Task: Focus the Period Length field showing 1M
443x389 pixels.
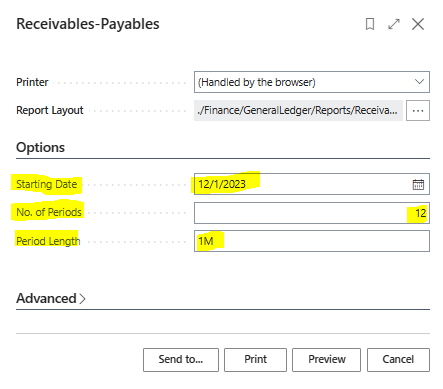Action: pyautogui.click(x=312, y=241)
